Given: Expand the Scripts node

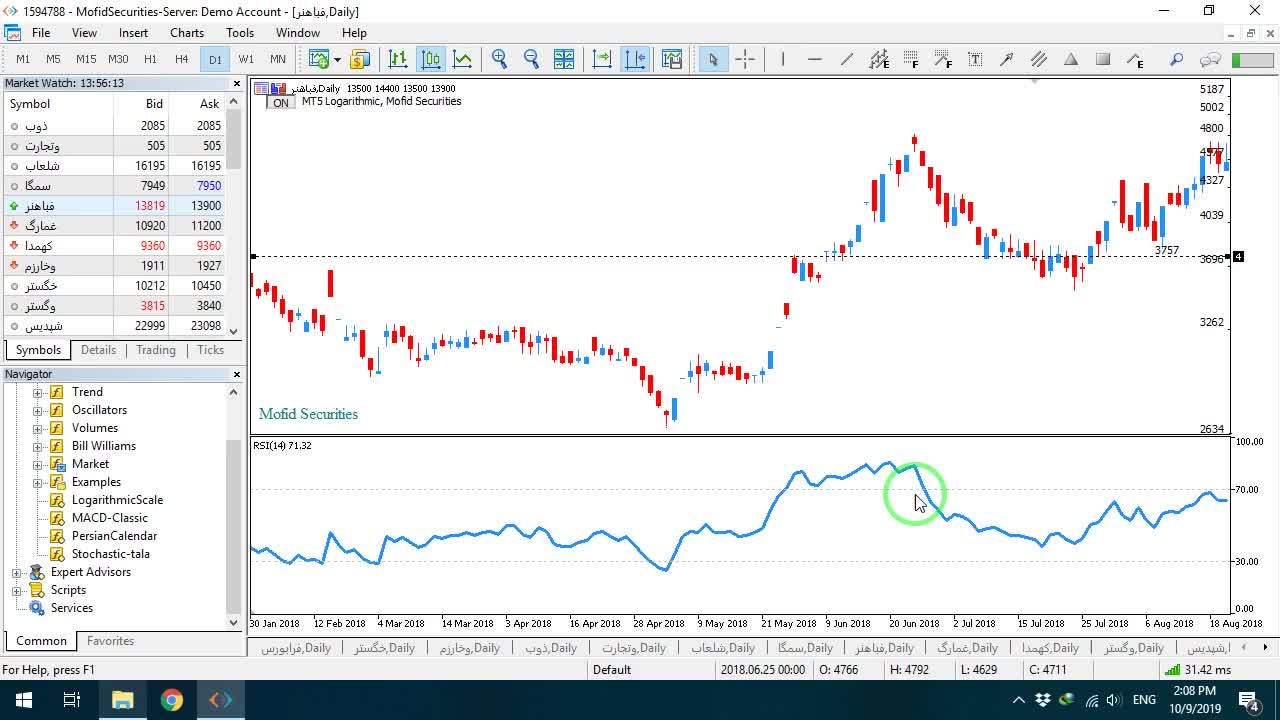Looking at the screenshot, I should [x=17, y=590].
